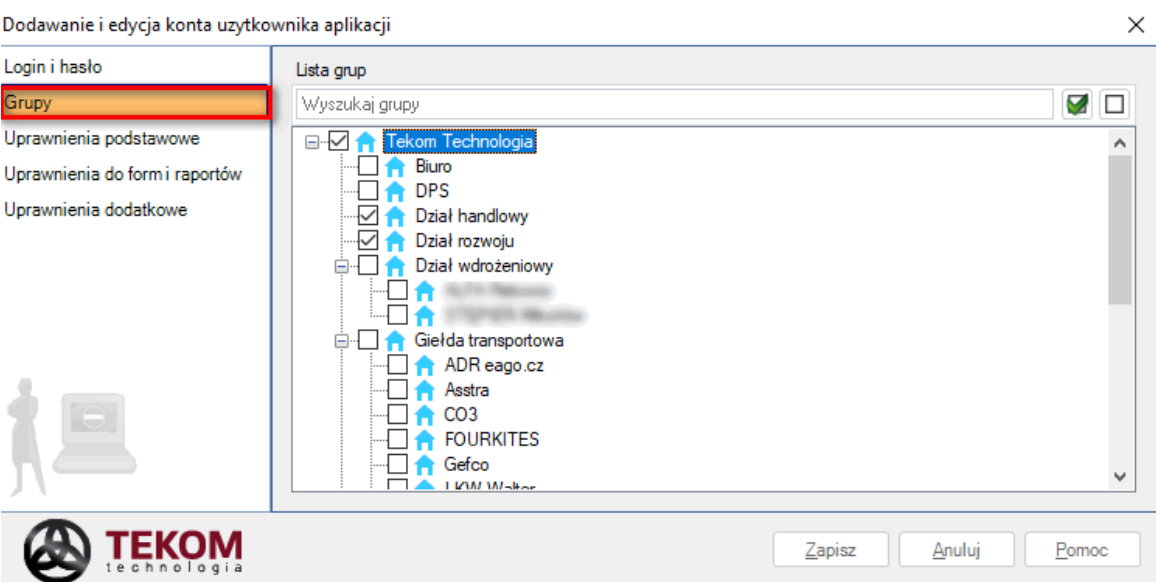Tick the DPS group checkbox
This screenshot has width=1162, height=582.
pos(368,191)
